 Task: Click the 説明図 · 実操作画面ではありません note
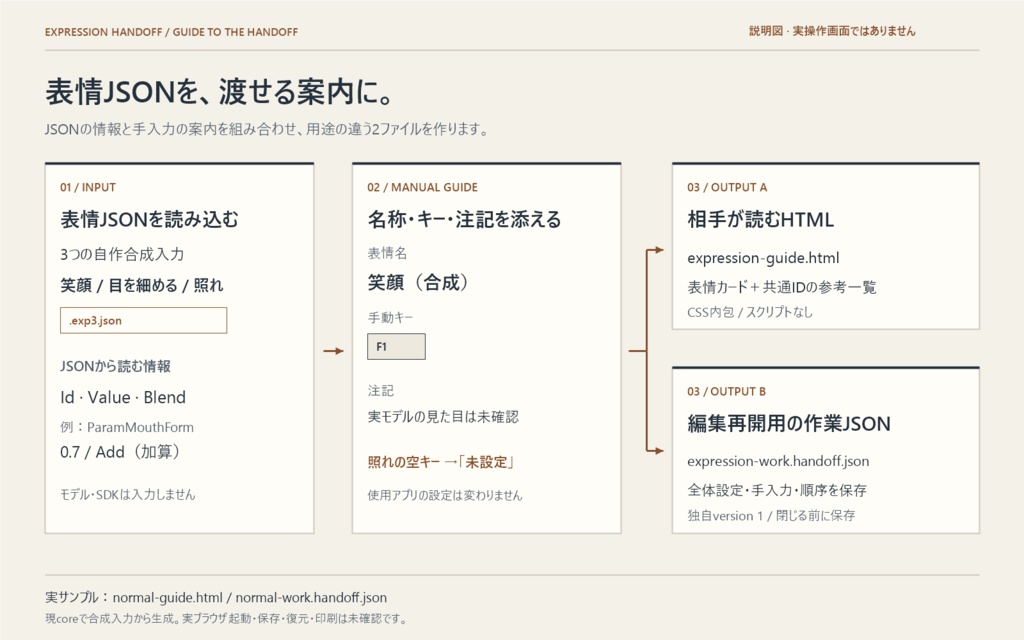[x=832, y=31]
